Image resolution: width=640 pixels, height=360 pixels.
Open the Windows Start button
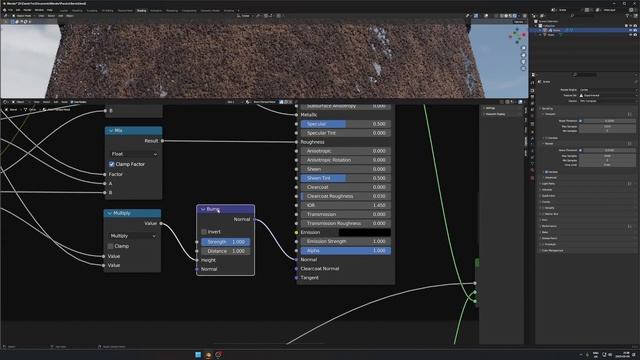click(198, 355)
